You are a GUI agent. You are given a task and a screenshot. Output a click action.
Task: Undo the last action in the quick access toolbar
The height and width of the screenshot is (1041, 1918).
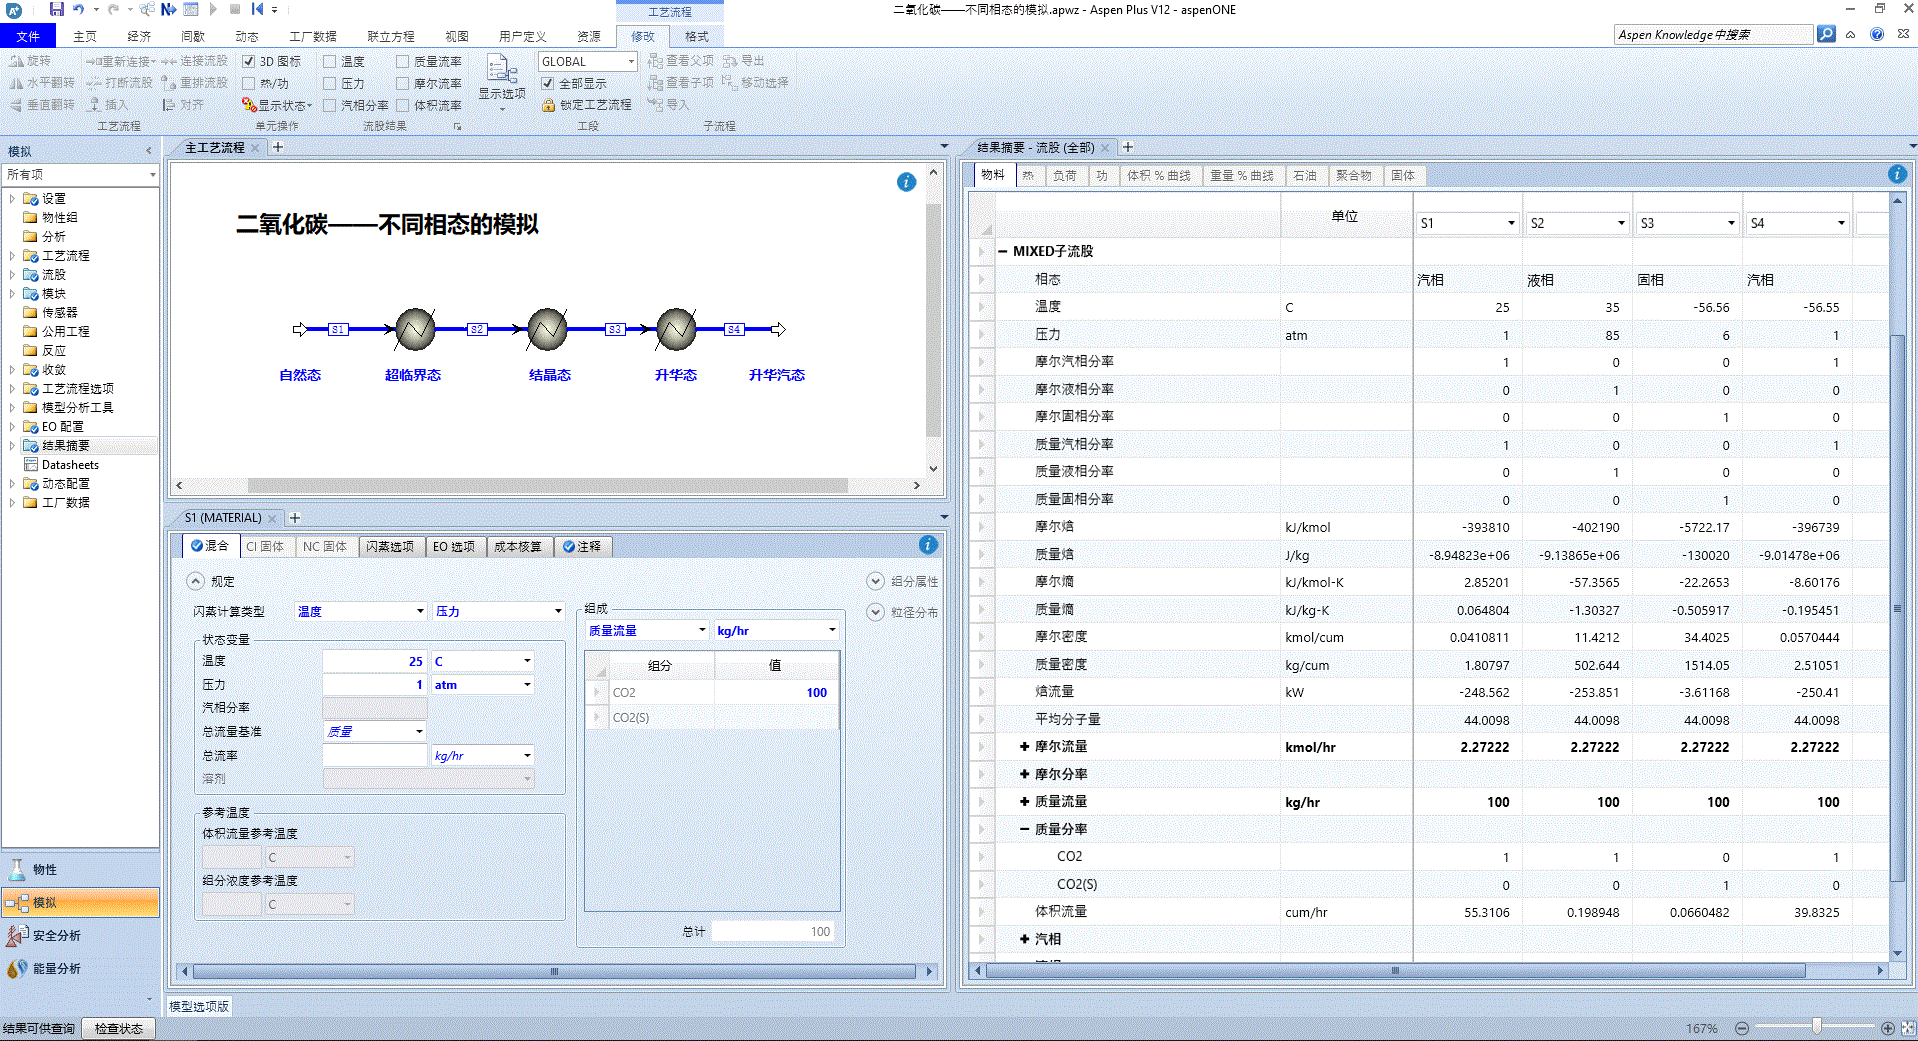pyautogui.click(x=78, y=9)
